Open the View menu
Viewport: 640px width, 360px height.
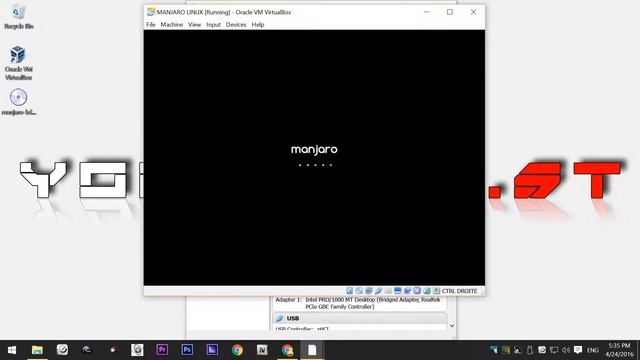point(194,24)
